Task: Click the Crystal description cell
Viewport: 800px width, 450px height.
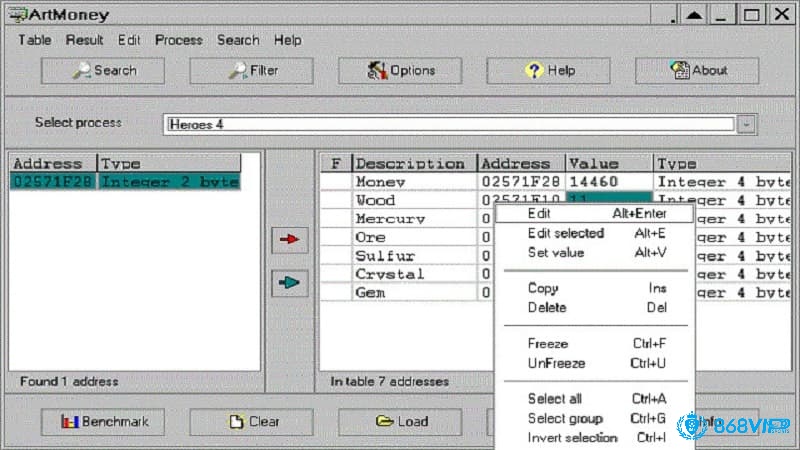Action: pyautogui.click(x=414, y=274)
